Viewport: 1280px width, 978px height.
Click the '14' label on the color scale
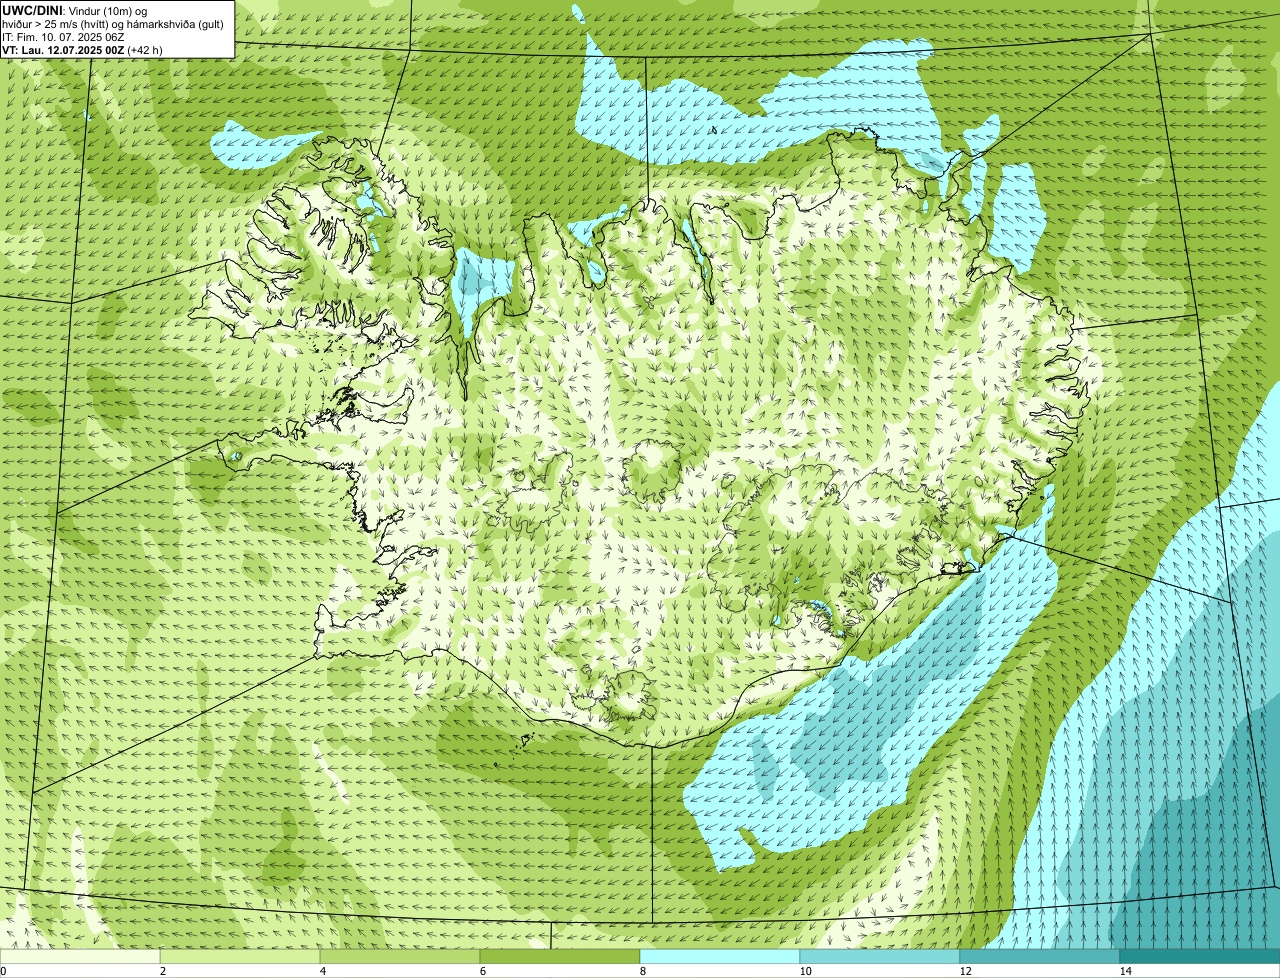coord(1125,971)
